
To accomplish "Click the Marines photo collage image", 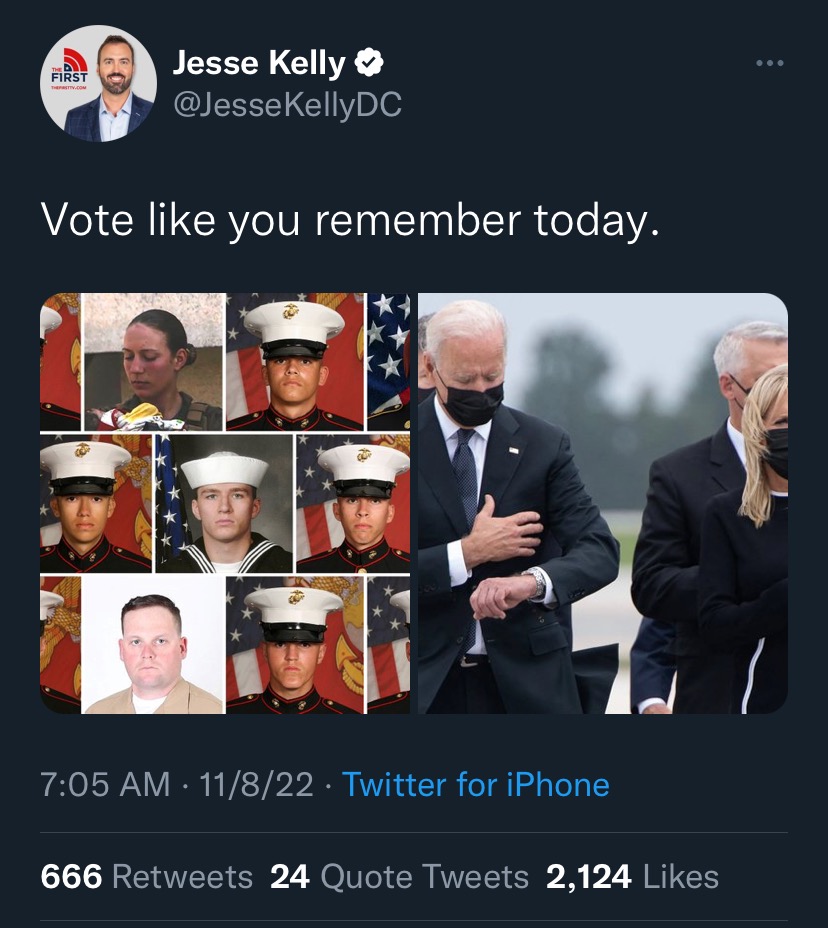I will click(225, 502).
